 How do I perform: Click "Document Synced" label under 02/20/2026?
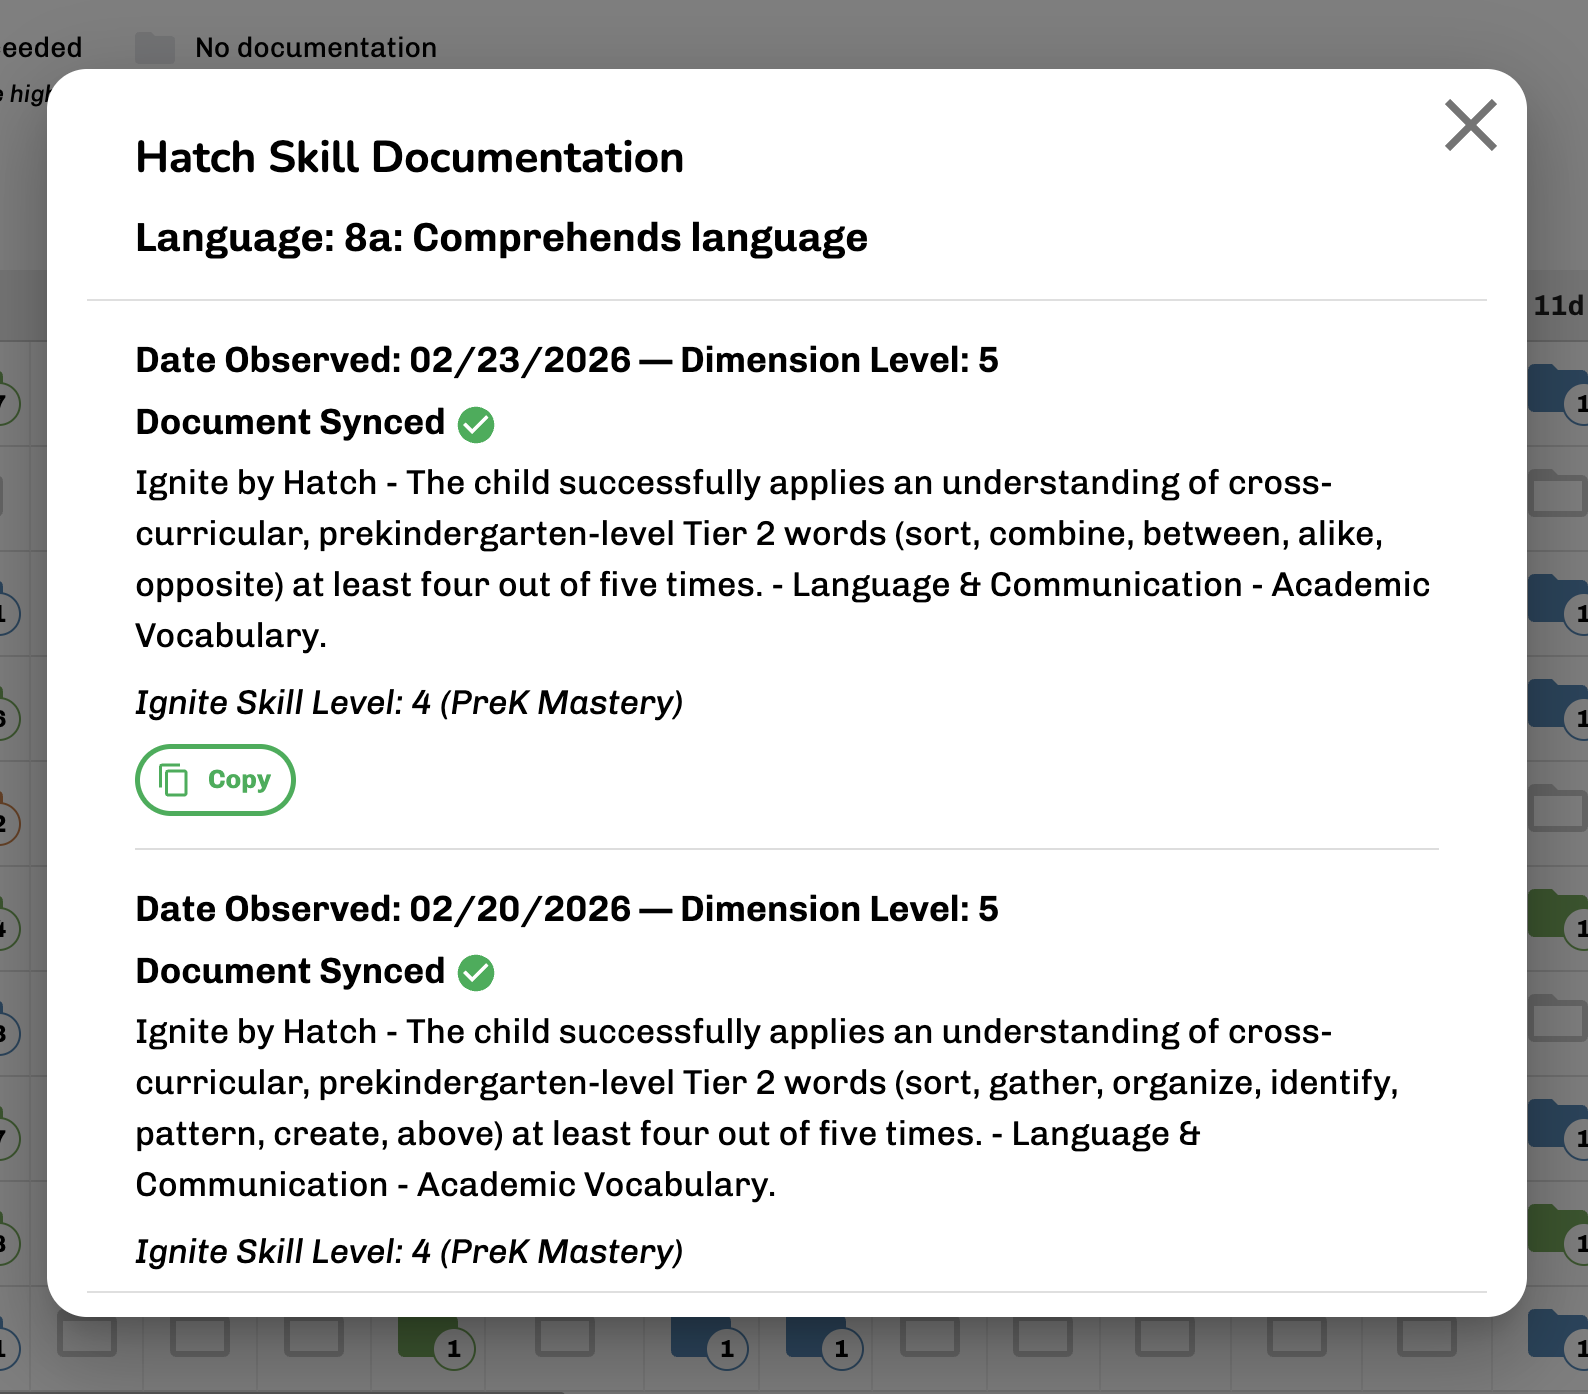pyautogui.click(x=290, y=972)
